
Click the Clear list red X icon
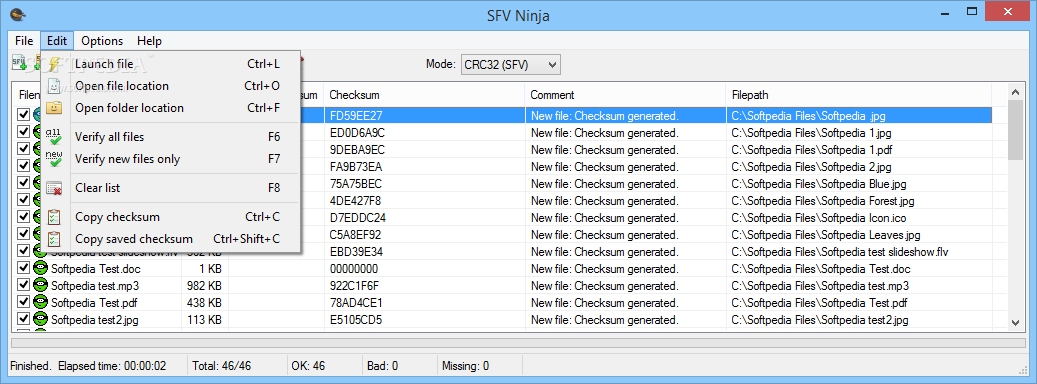tap(54, 188)
